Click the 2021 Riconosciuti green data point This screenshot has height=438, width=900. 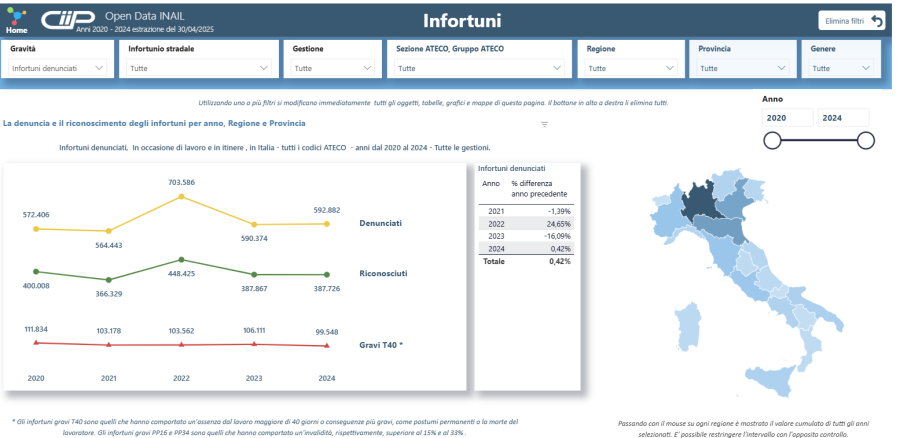pos(109,280)
